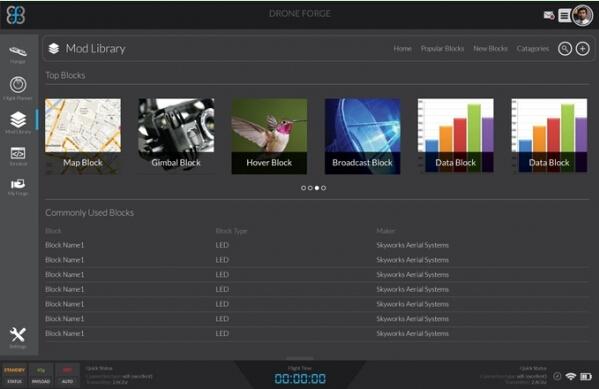Click the magnifier search icon in header
The image size is (599, 389).
[x=565, y=49]
